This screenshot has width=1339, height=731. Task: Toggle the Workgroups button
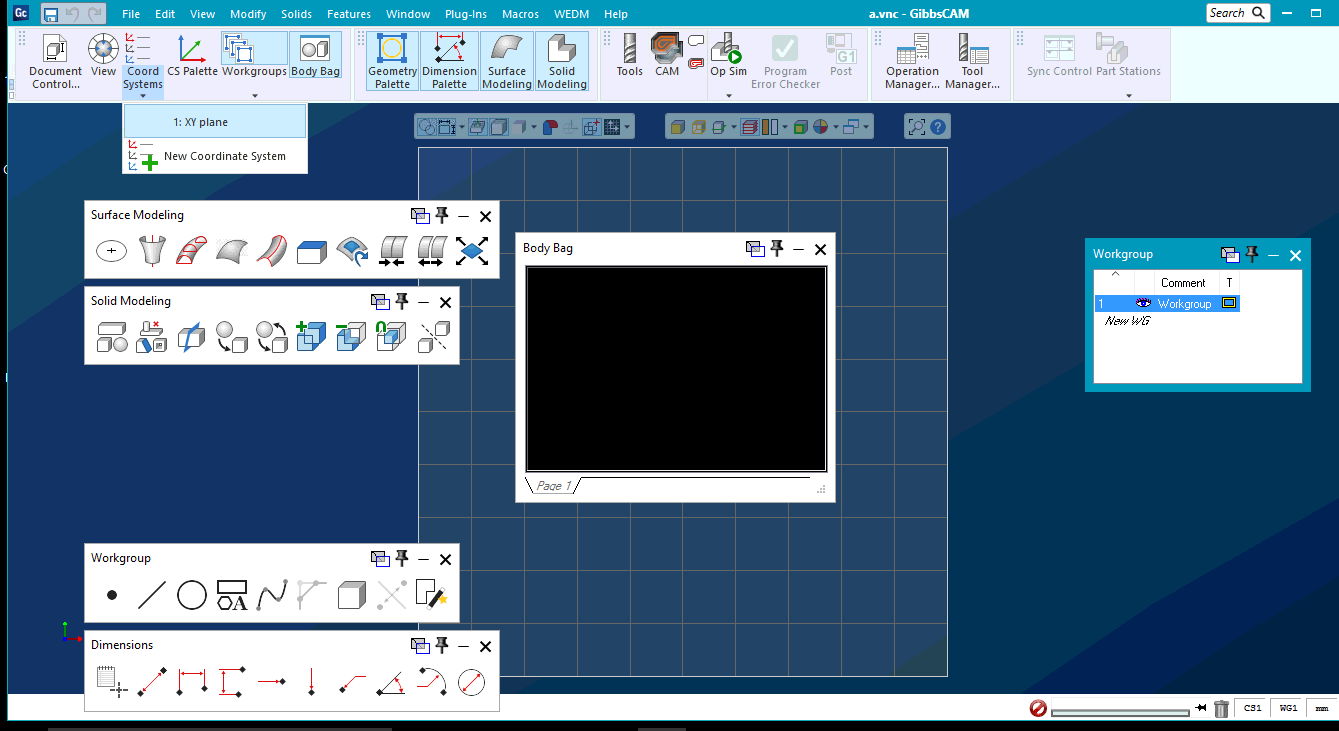click(254, 55)
